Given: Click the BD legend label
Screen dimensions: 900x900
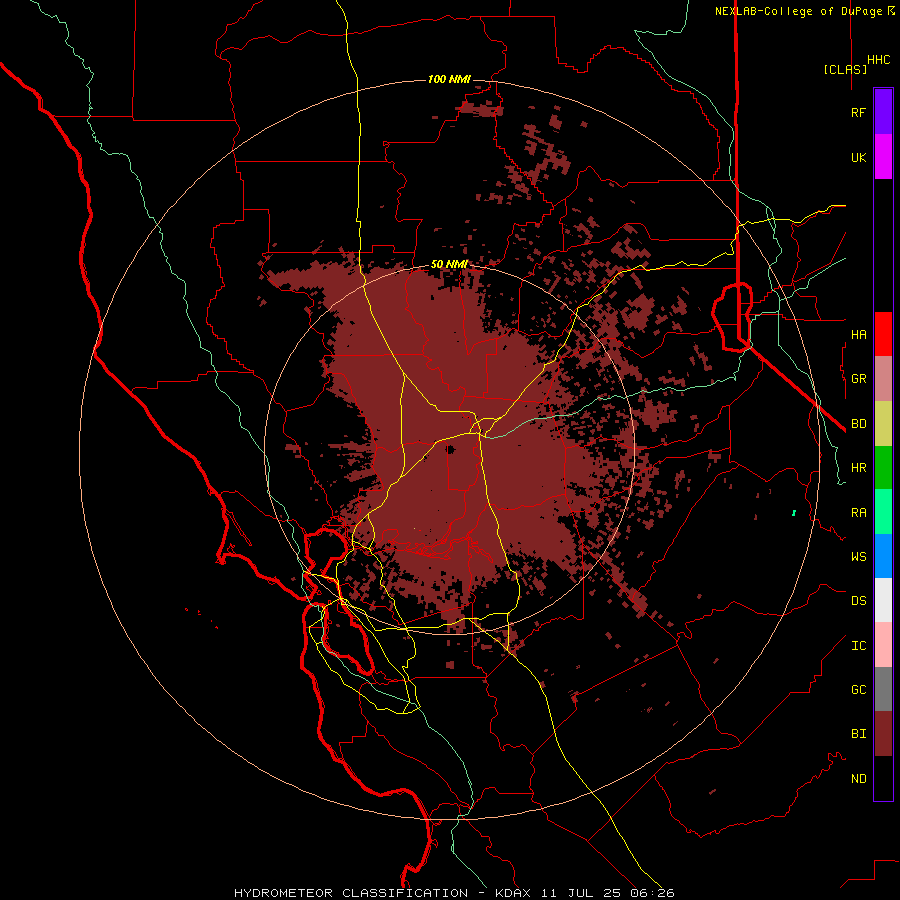Looking at the screenshot, I should 858,424.
